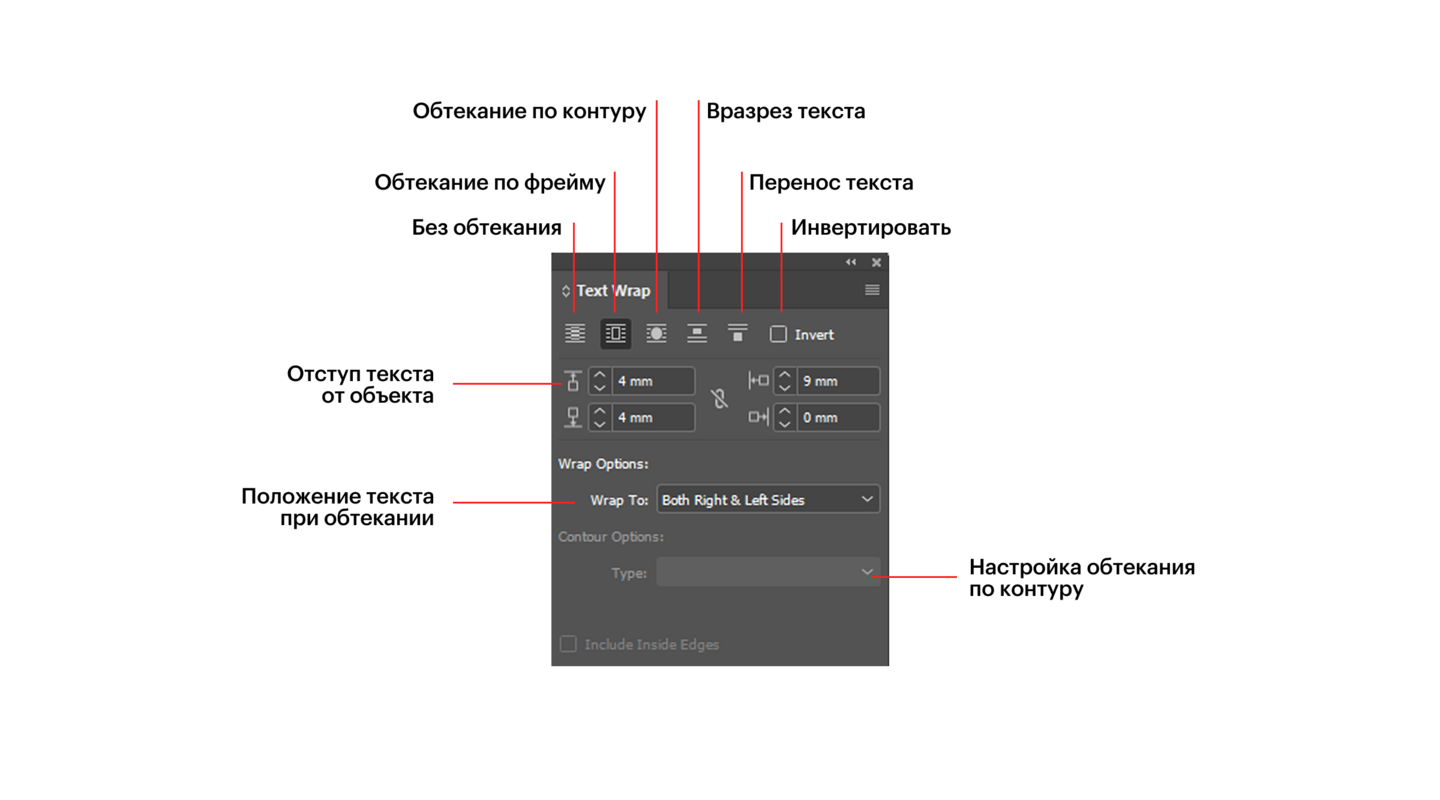Screen dimensions: 1440x800
Task: Increase the top offset with up arrow
Action: 600,374
